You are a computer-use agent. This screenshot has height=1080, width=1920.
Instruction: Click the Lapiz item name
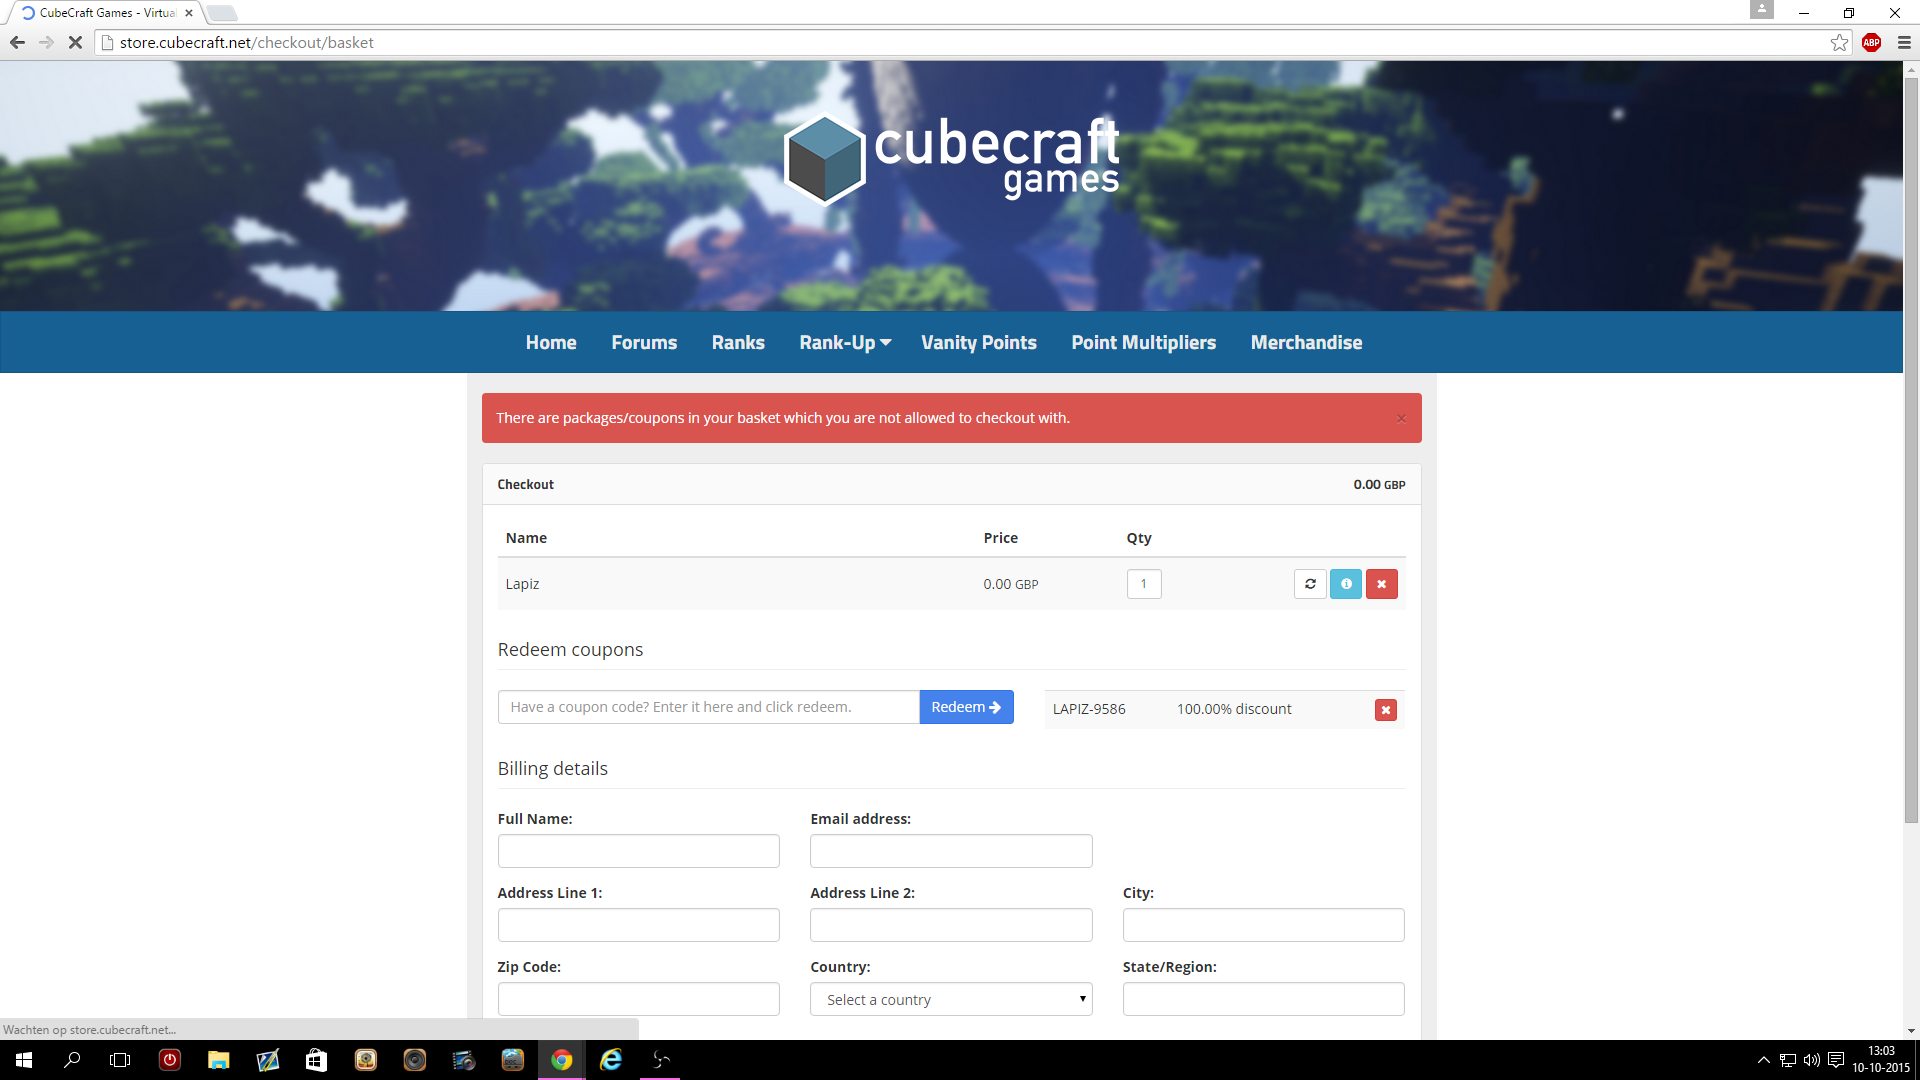coord(522,584)
